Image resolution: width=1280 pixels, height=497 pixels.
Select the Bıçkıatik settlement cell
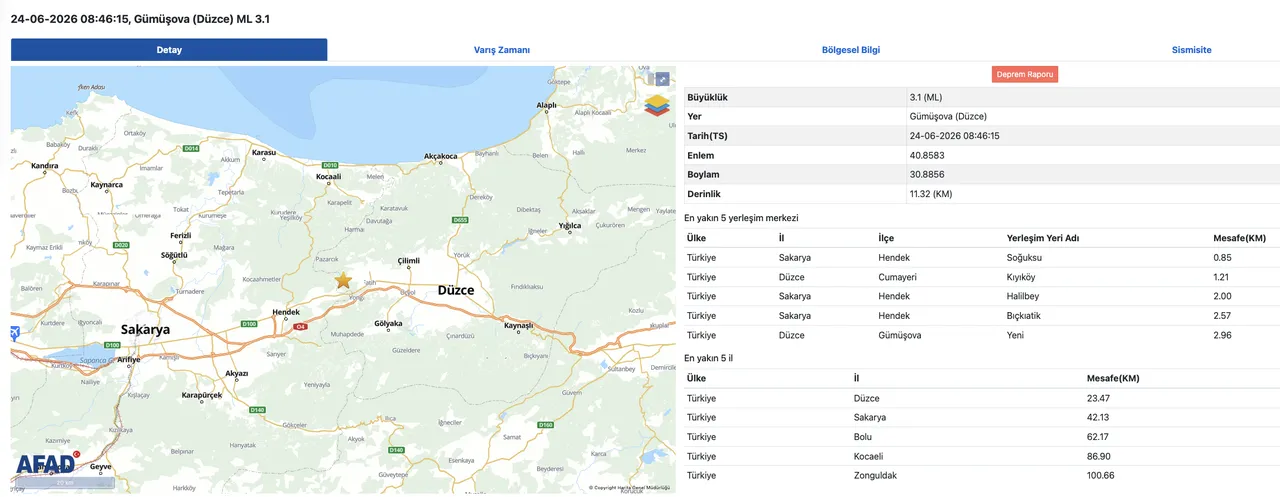(x=1026, y=316)
